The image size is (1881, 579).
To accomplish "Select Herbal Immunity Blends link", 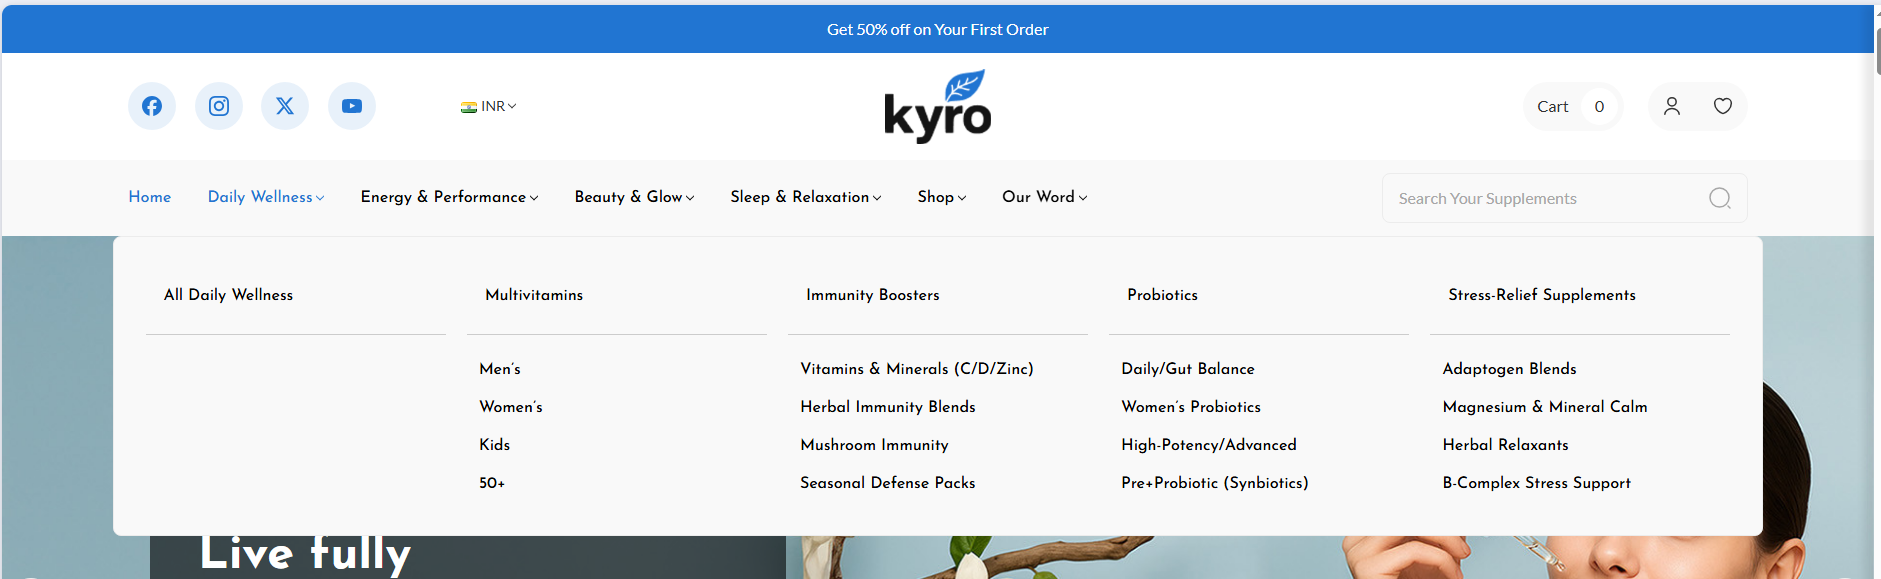I will tap(887, 407).
